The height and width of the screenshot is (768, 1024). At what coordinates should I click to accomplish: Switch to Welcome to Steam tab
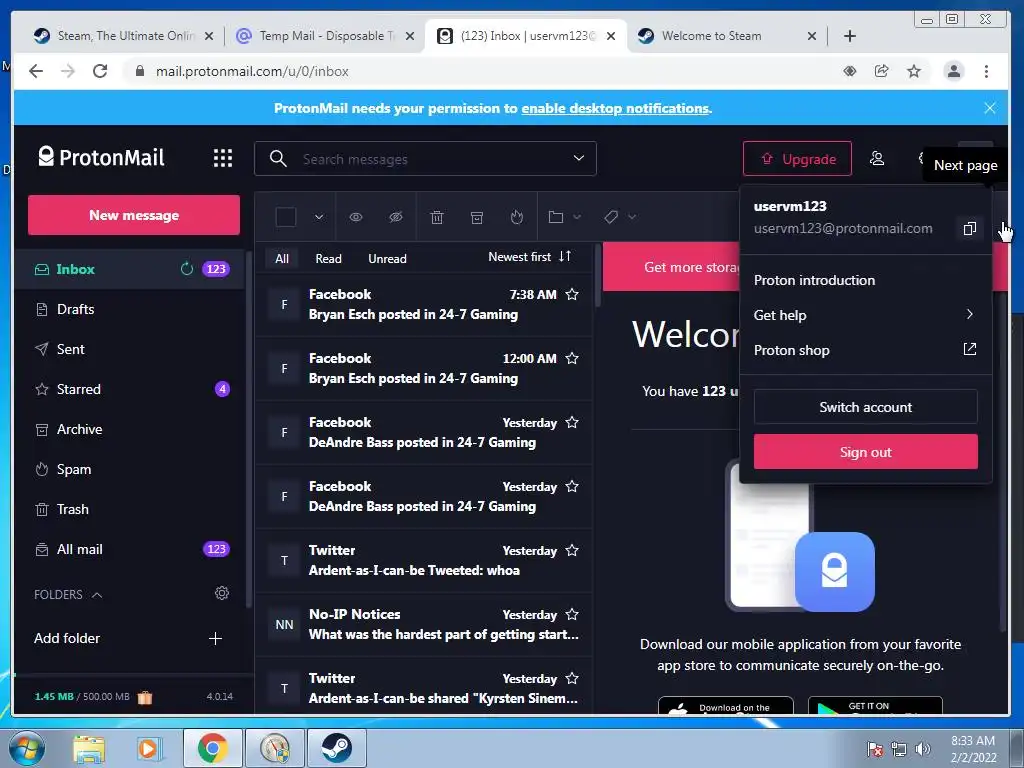pos(728,36)
